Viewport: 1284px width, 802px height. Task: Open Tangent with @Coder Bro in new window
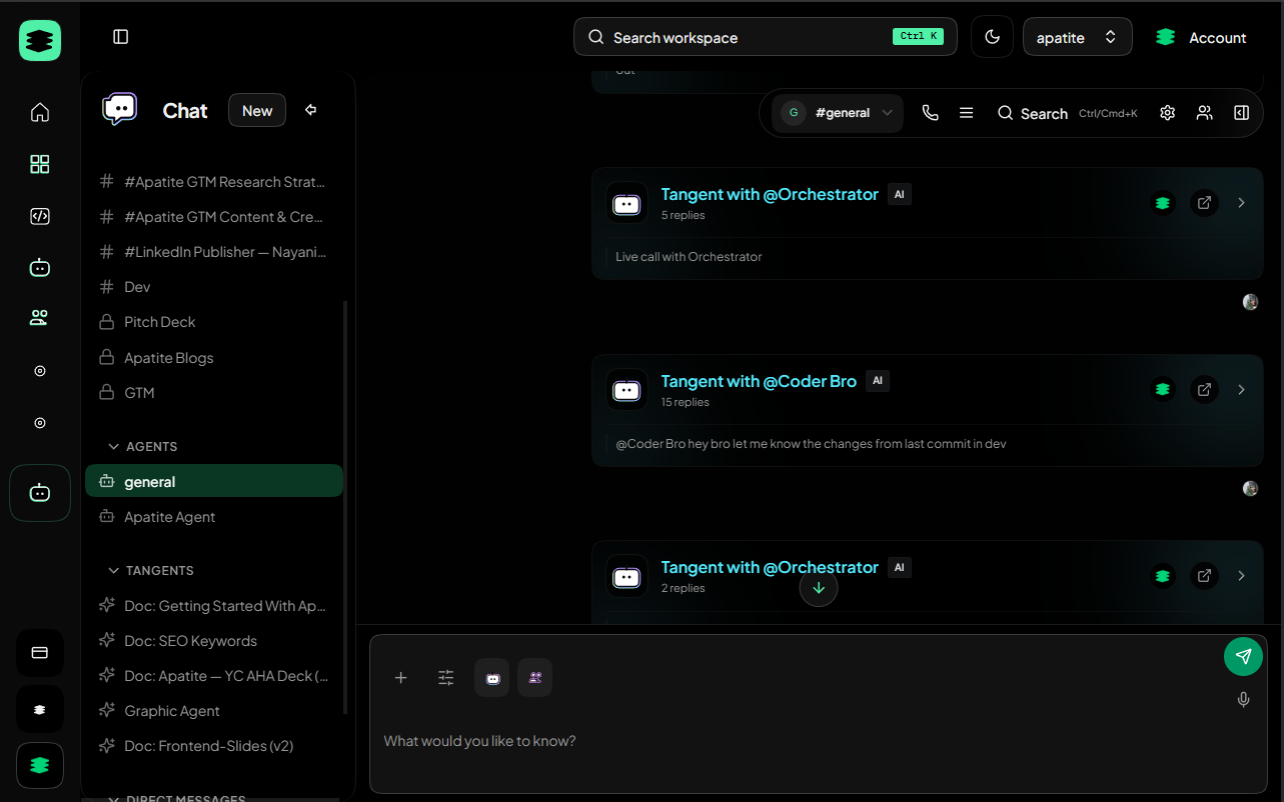1204,389
